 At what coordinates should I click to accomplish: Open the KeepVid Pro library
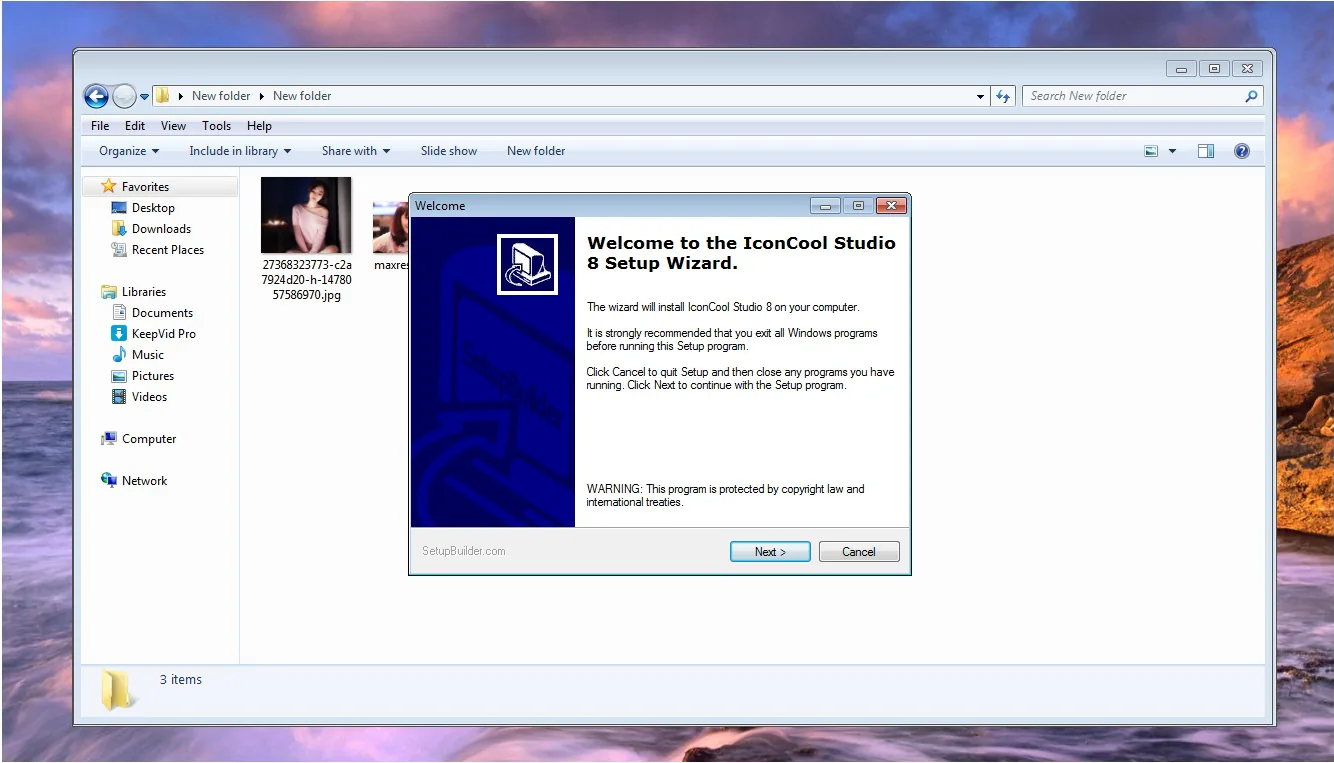pos(163,334)
